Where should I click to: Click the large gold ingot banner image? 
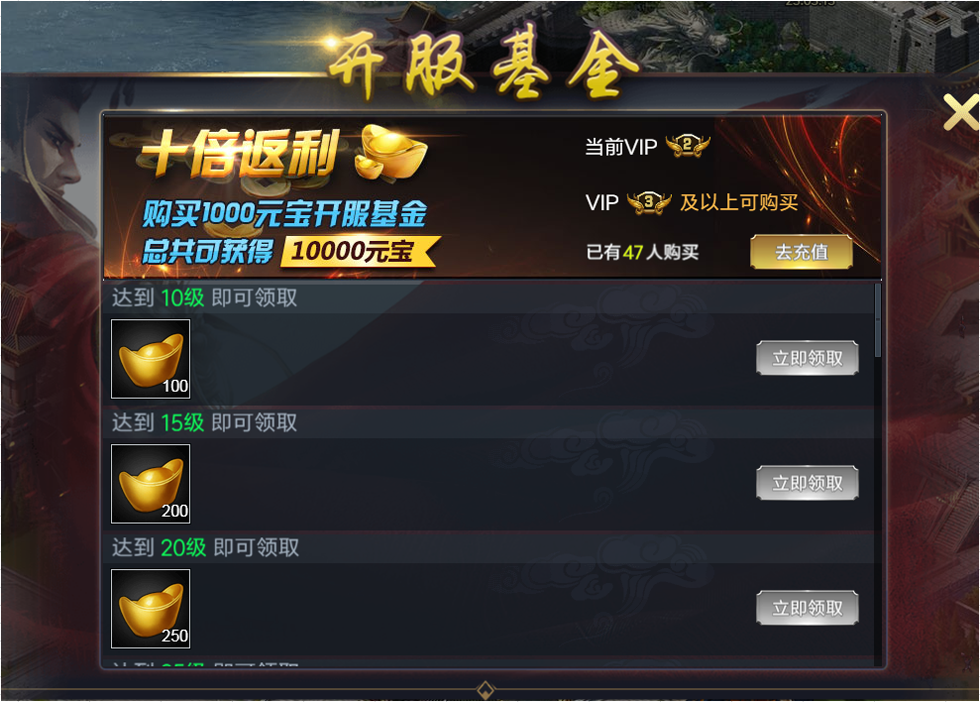tap(391, 152)
